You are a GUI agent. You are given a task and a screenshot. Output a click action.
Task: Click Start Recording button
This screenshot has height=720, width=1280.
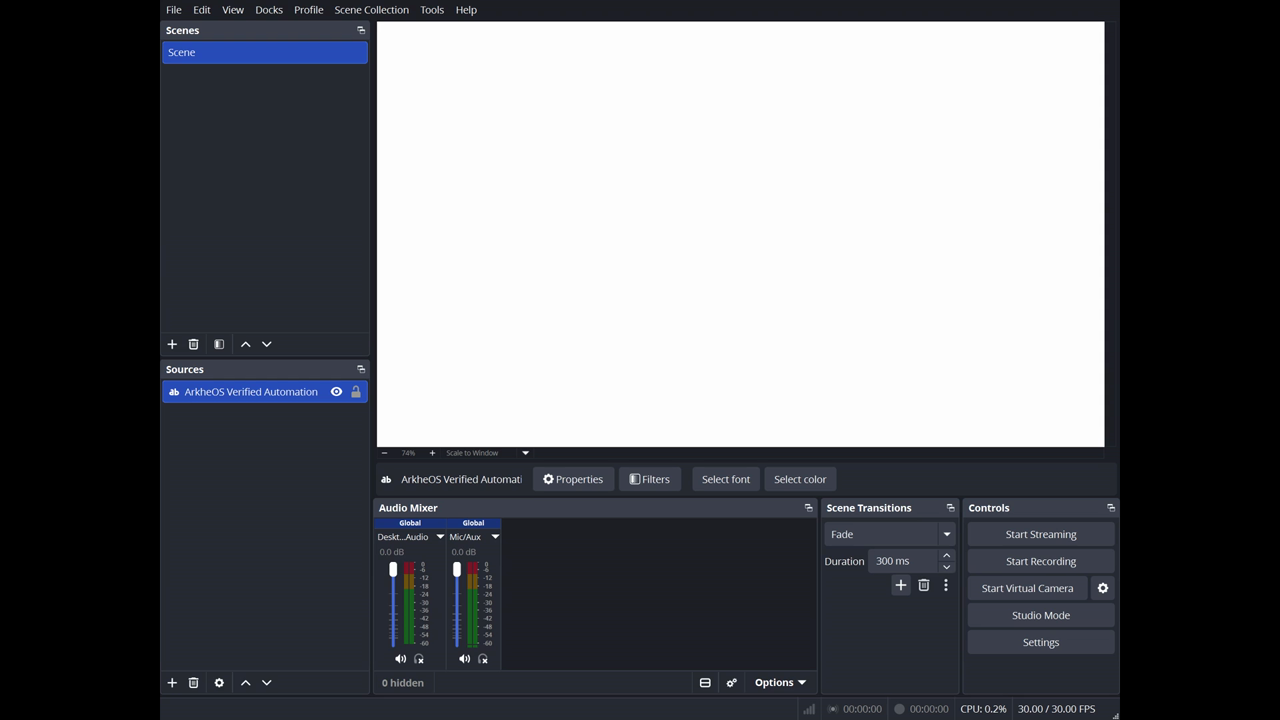(x=1041, y=561)
